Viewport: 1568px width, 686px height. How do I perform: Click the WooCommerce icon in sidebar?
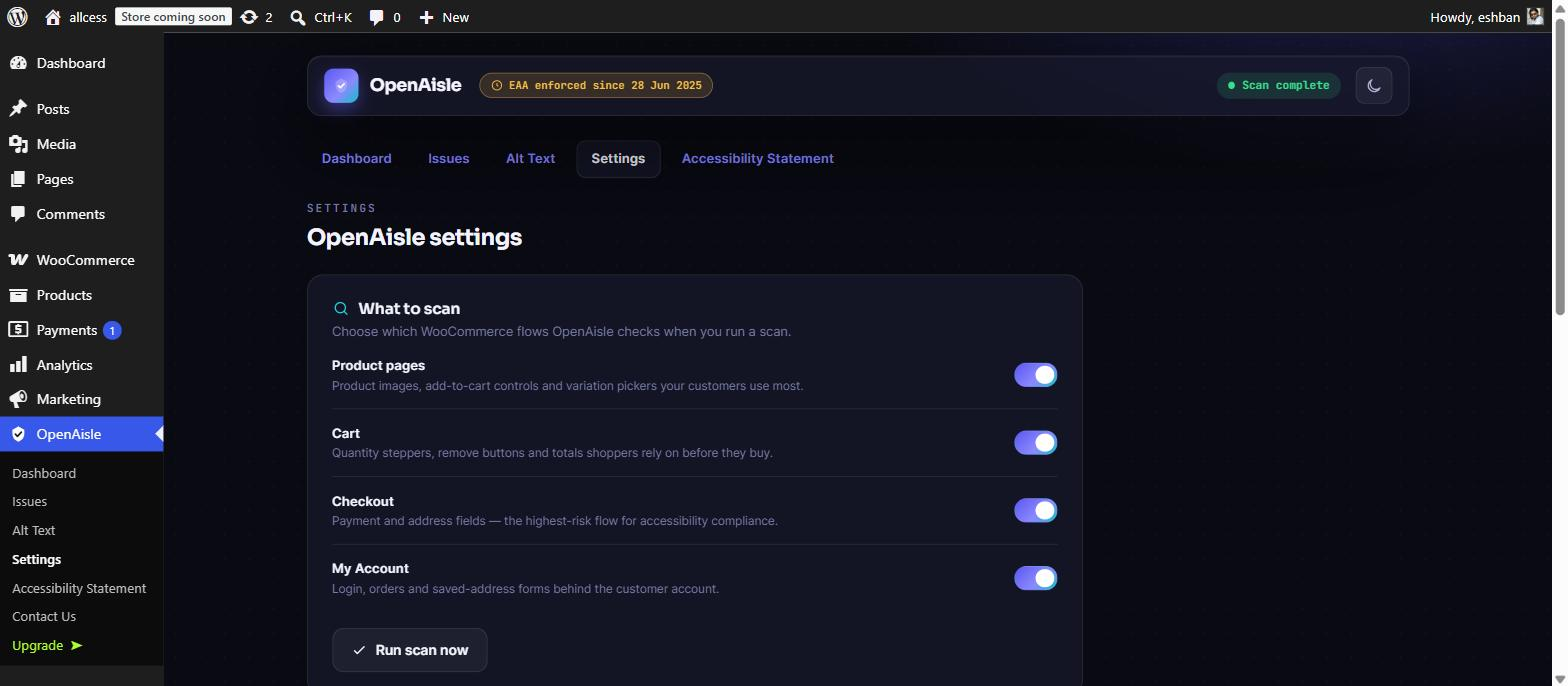[x=18, y=260]
